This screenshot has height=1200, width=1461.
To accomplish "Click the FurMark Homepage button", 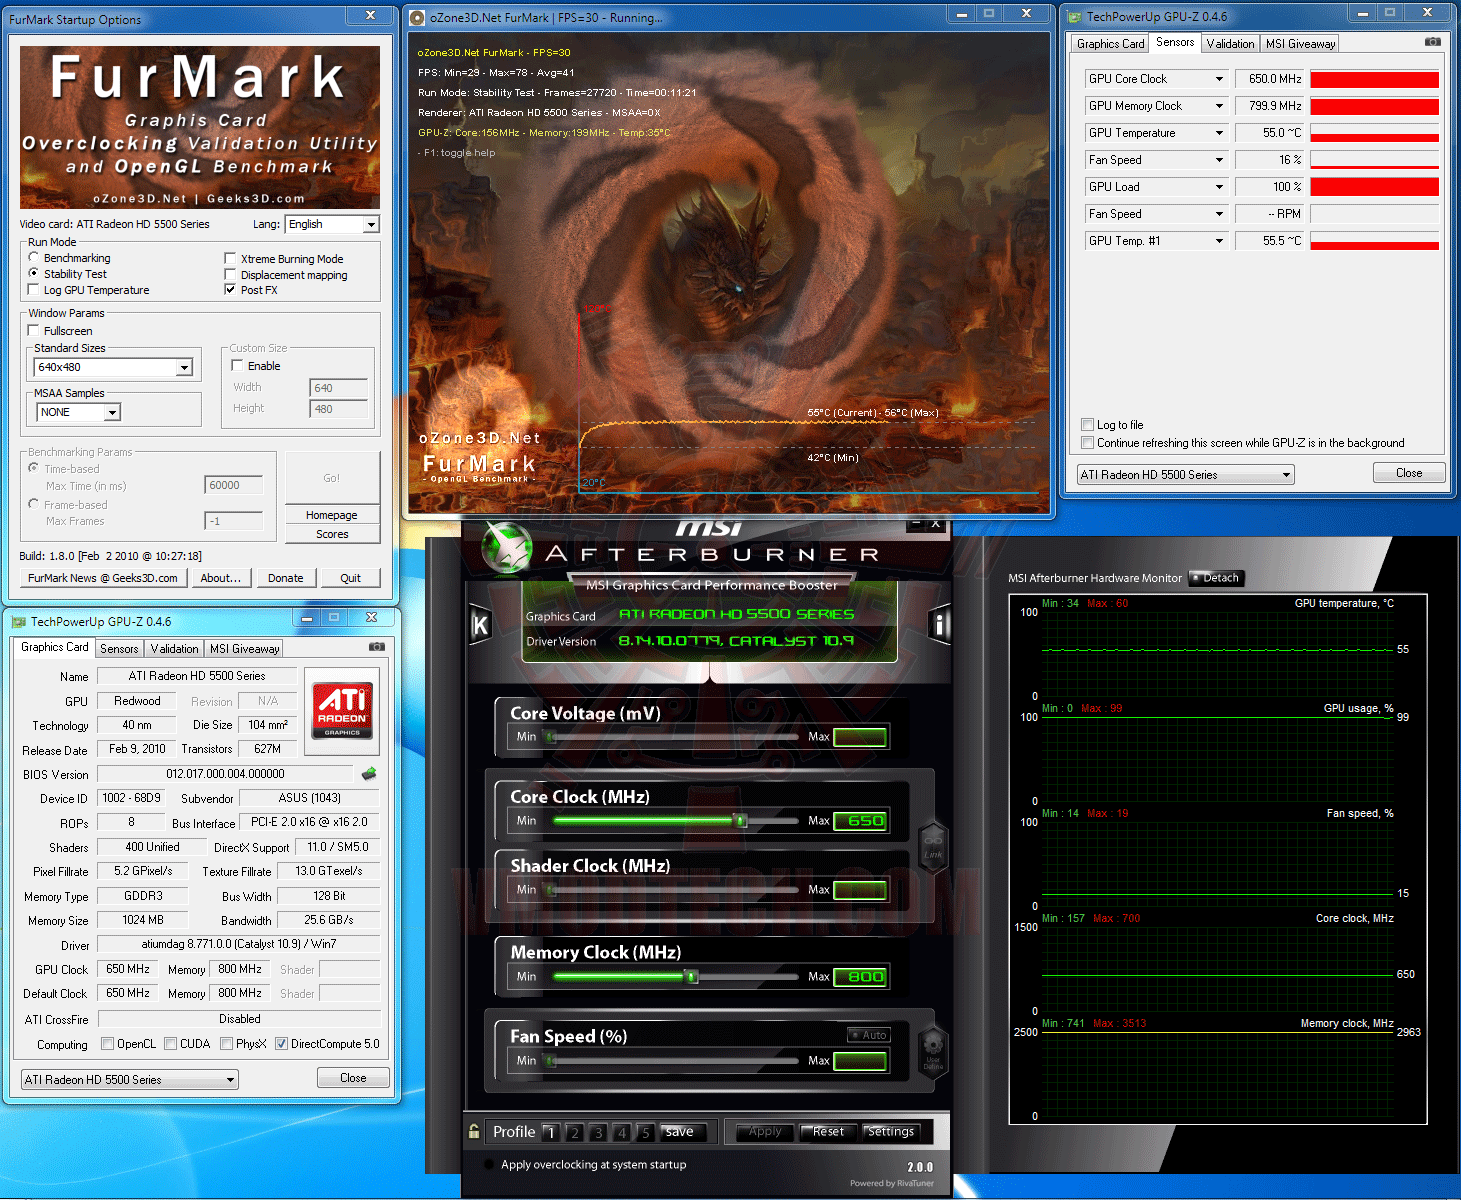I will pos(332,515).
